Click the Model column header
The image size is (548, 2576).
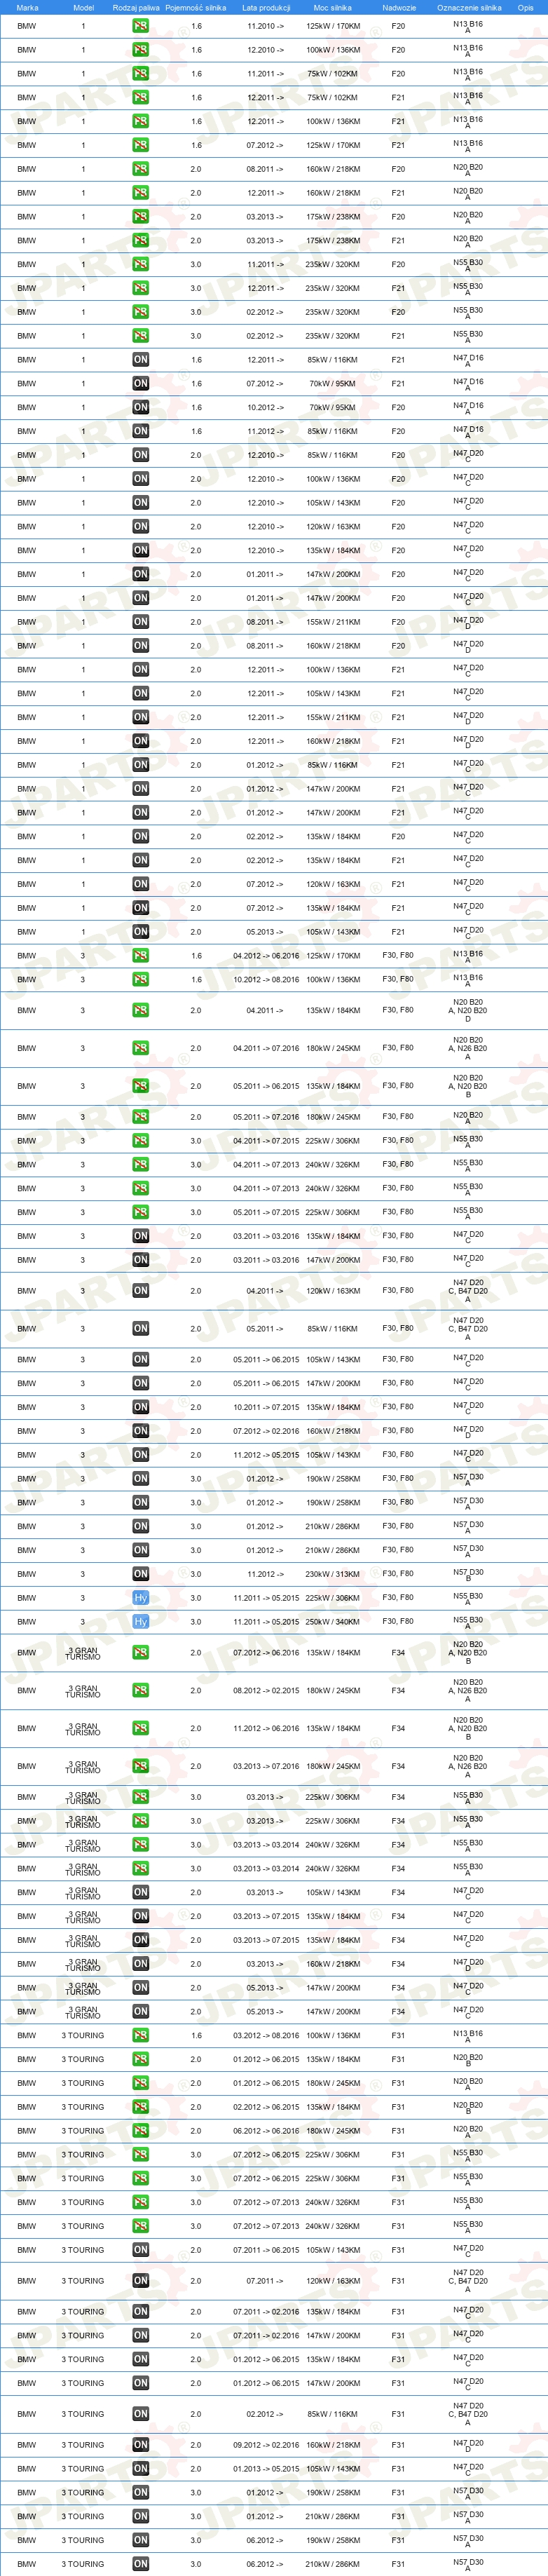coord(83,7)
